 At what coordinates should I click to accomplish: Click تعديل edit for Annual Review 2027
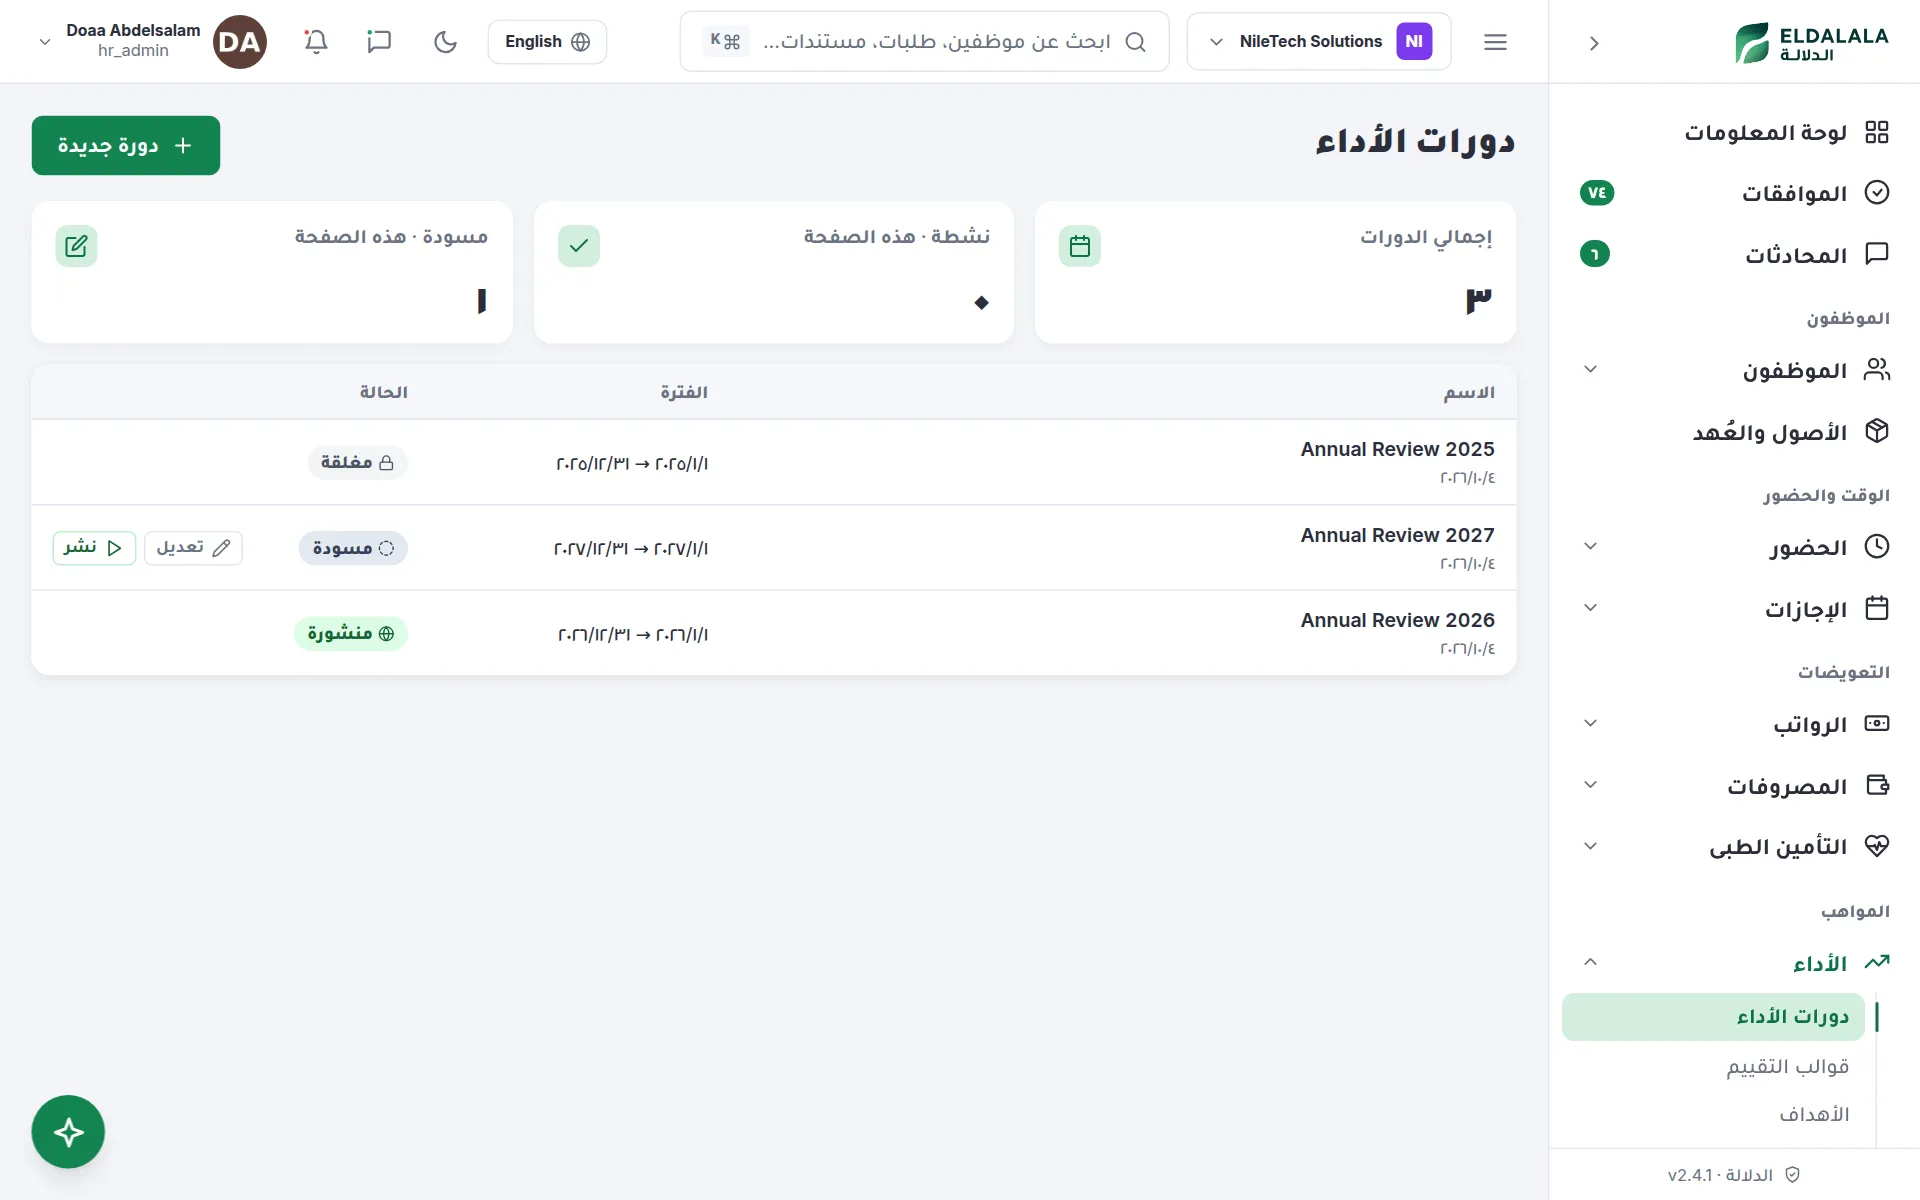tap(193, 548)
